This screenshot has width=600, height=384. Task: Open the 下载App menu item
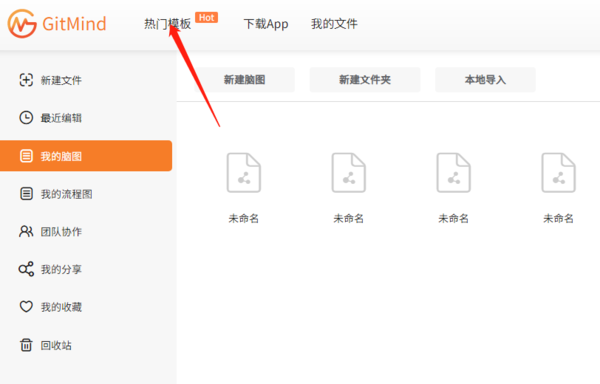266,24
